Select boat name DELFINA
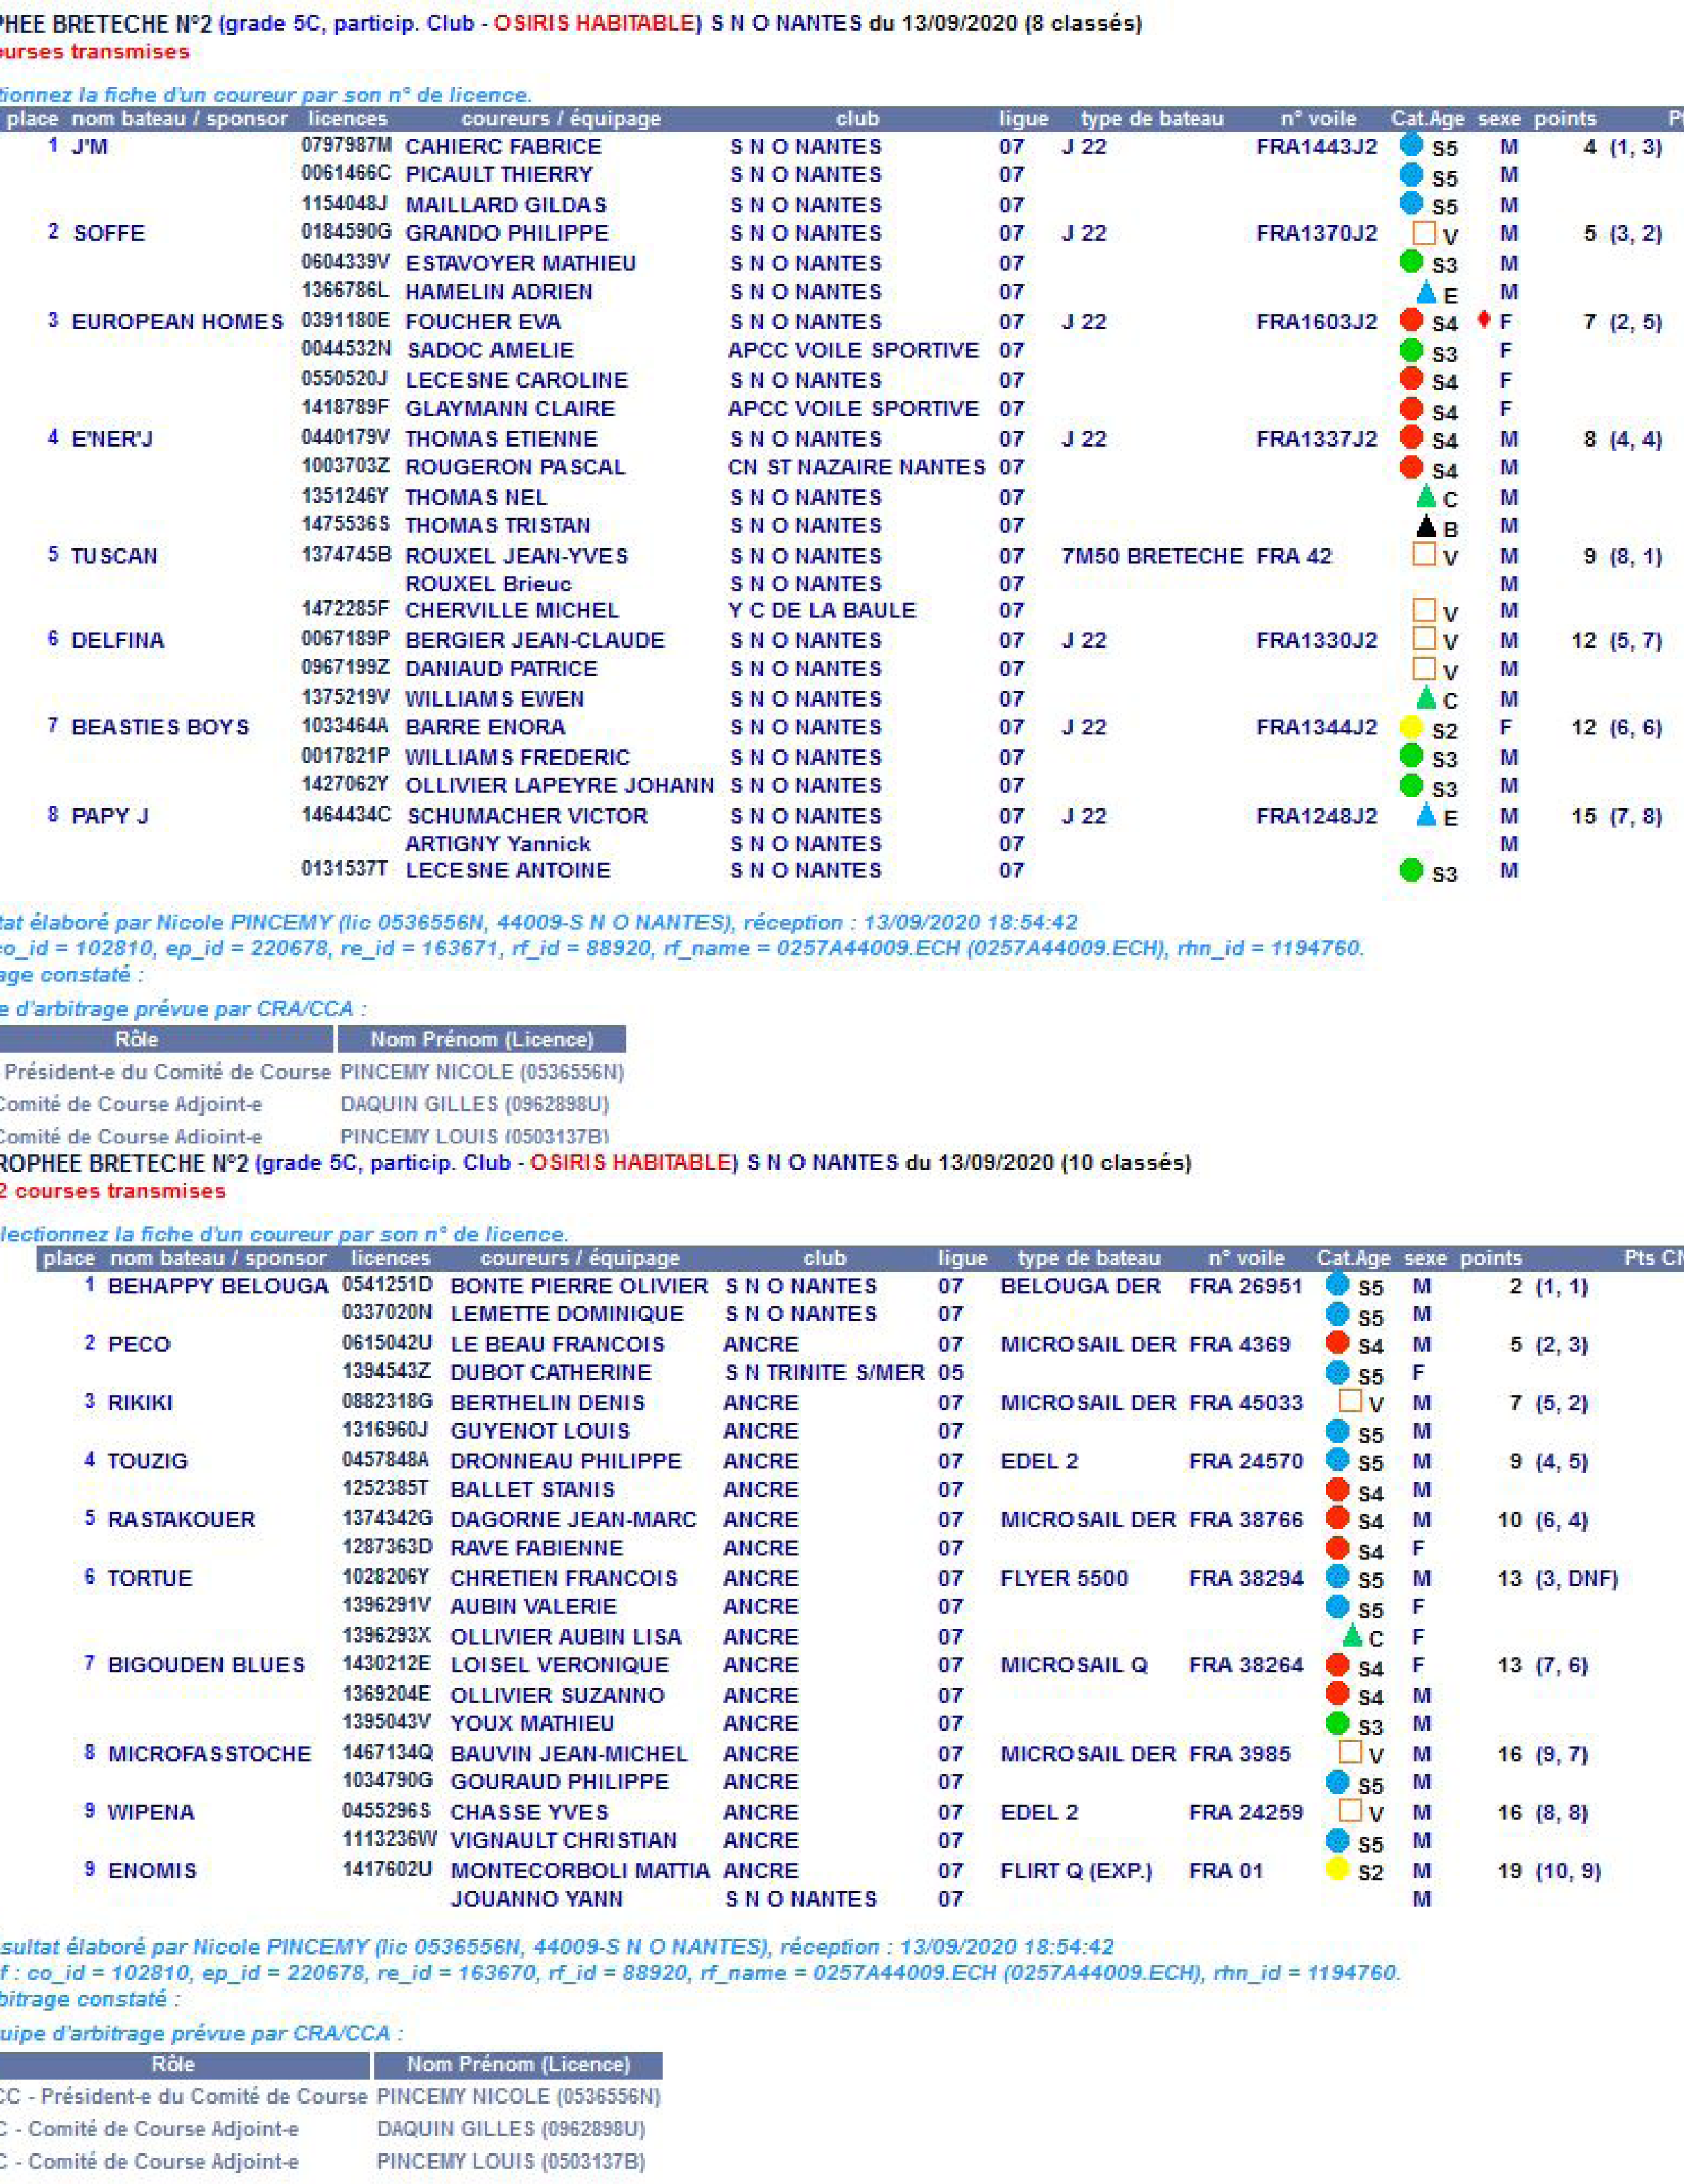The image size is (1684, 2184). click(x=117, y=641)
